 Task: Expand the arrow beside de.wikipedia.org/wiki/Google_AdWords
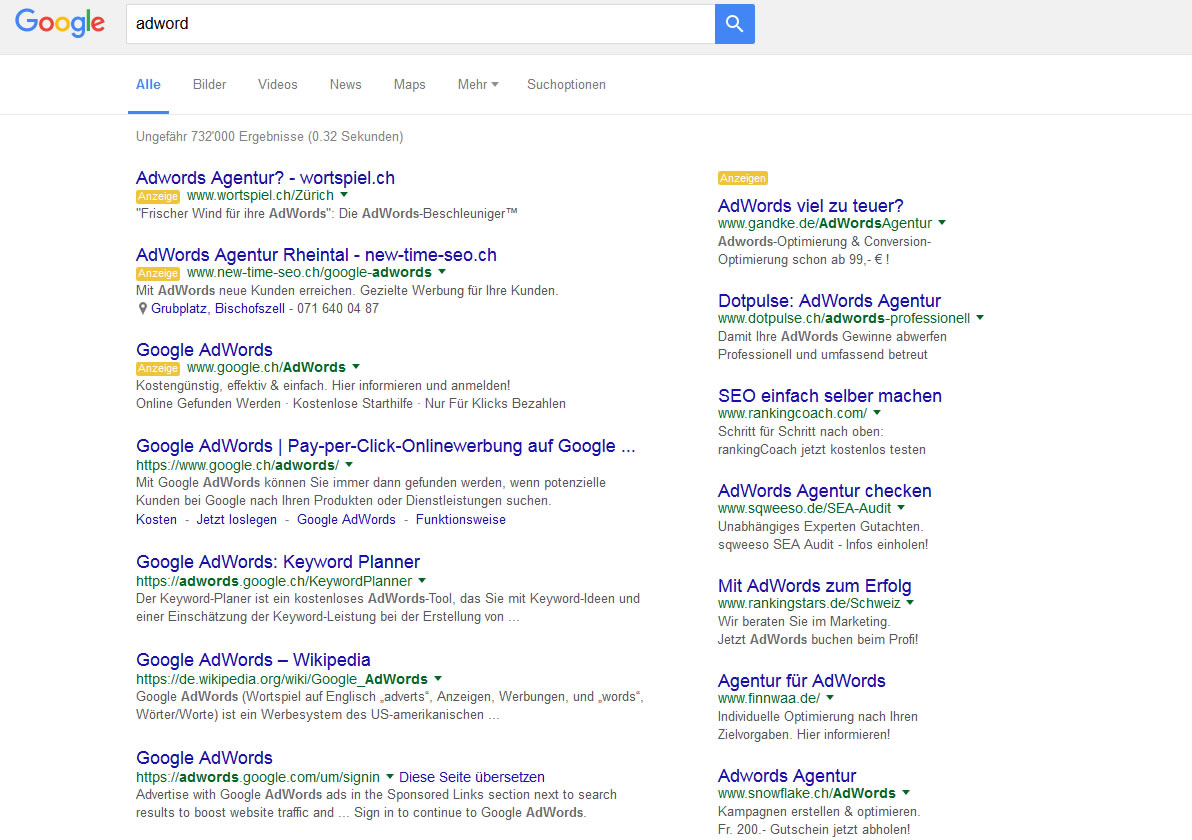tap(438, 679)
